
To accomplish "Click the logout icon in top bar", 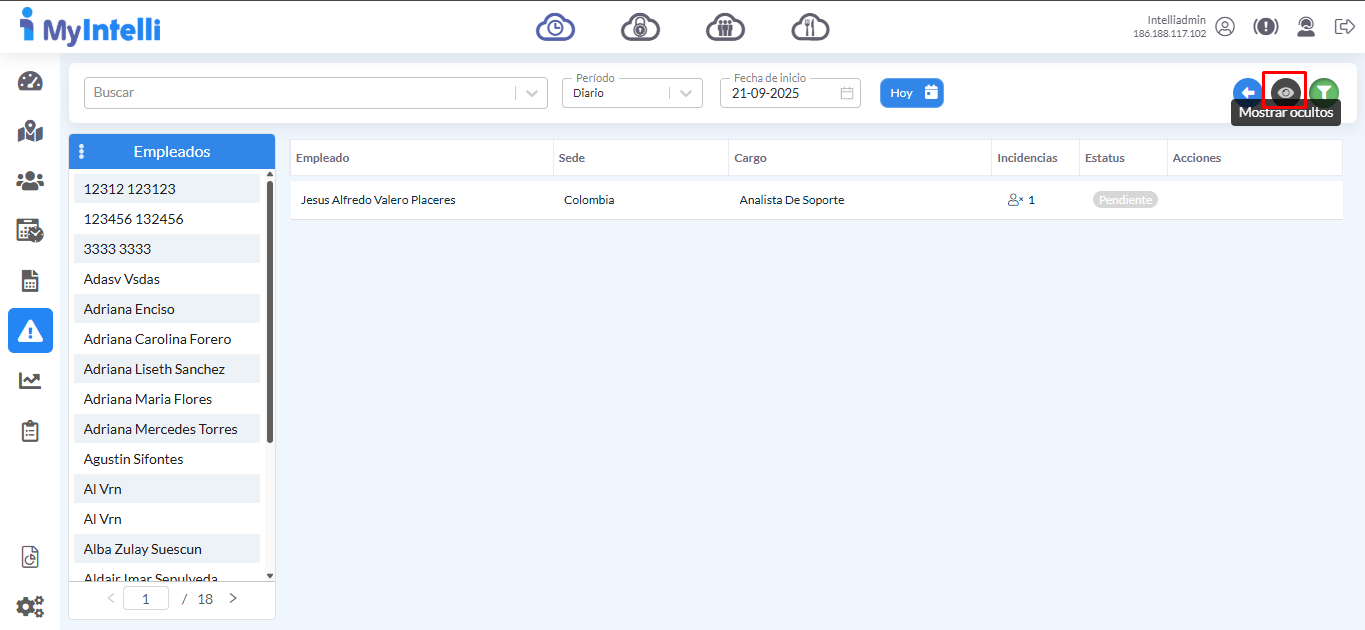I will [x=1344, y=27].
